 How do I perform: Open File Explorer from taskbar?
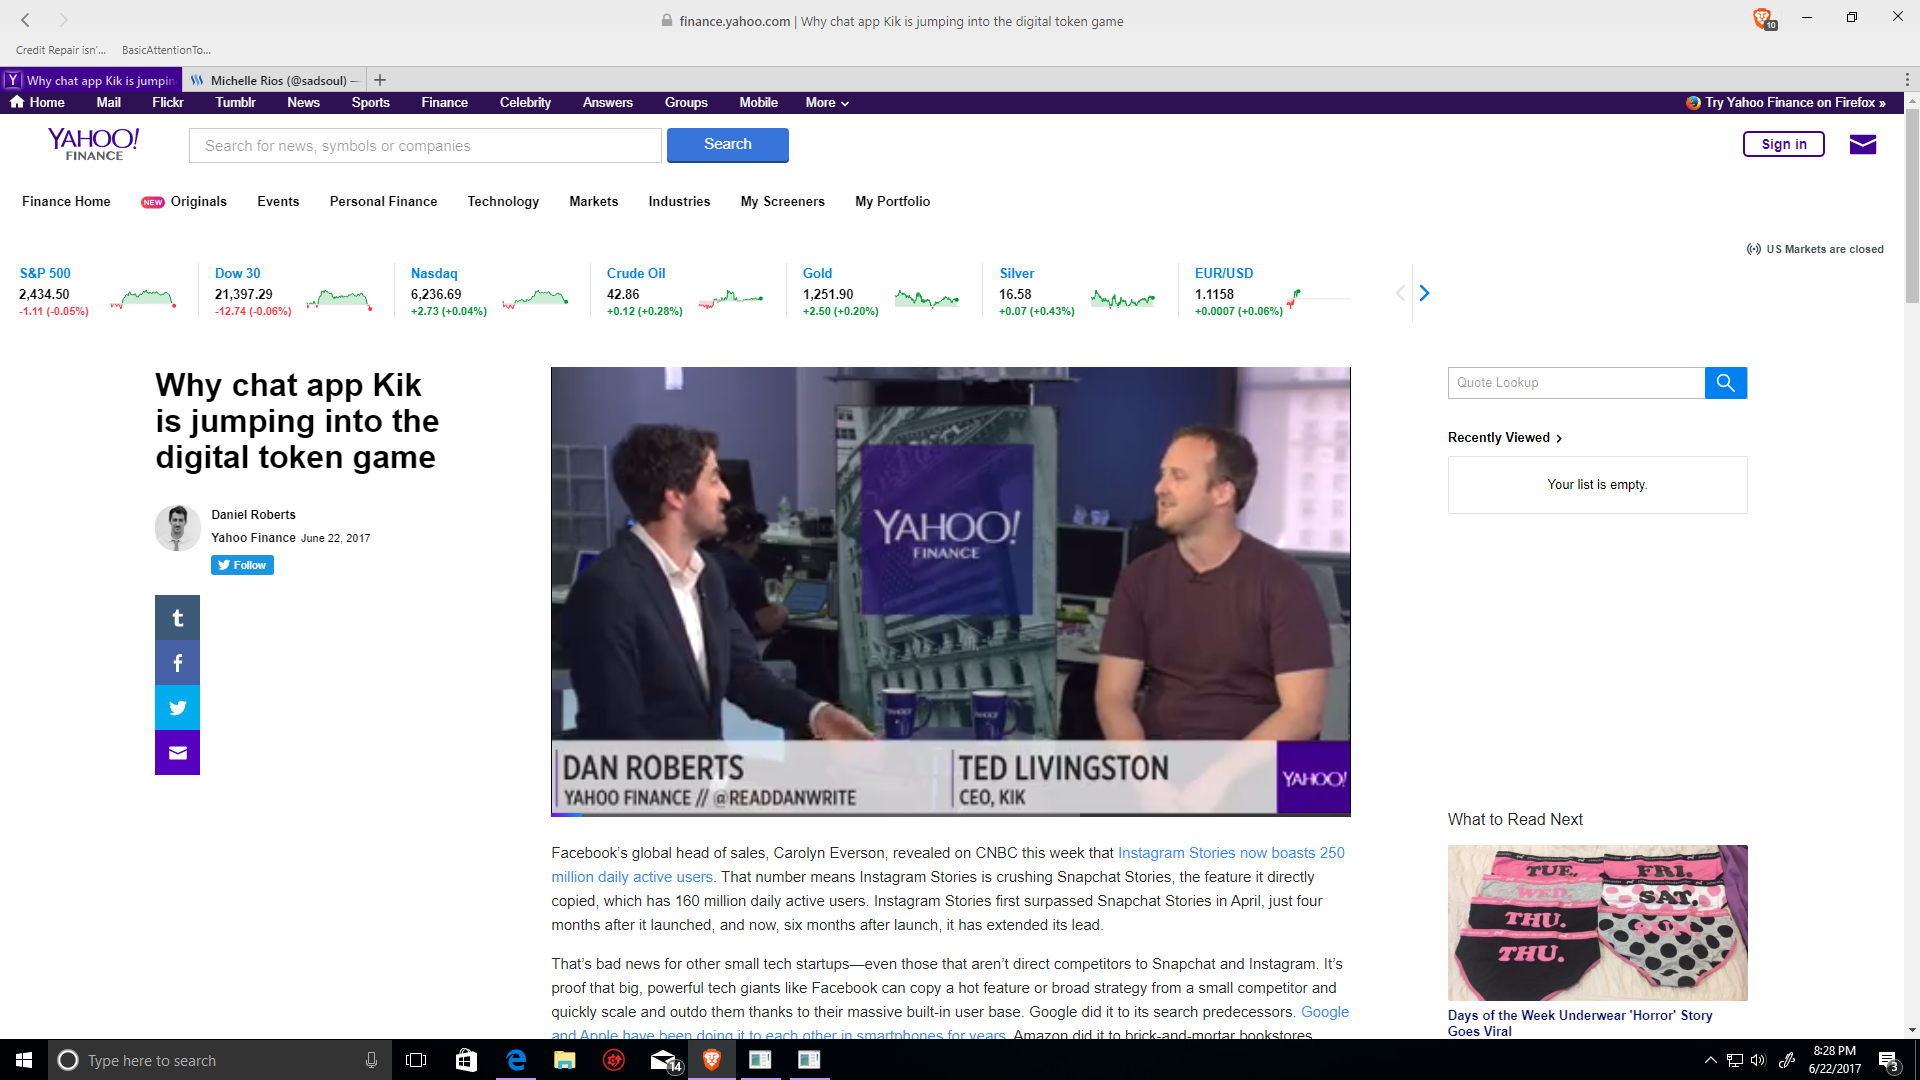(x=565, y=1060)
